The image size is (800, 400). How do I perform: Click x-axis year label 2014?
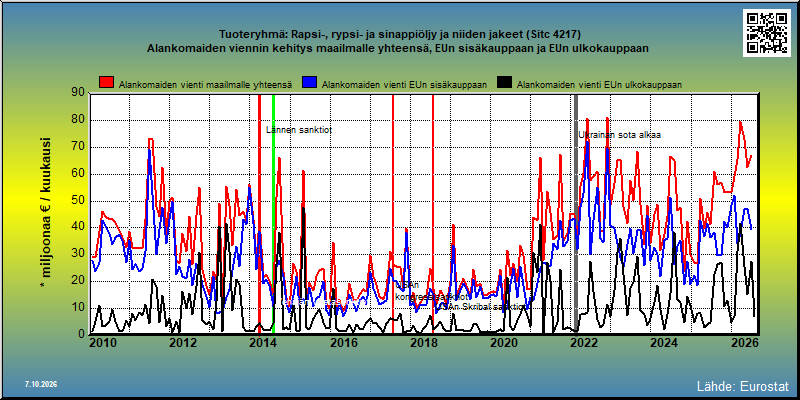[x=263, y=343]
